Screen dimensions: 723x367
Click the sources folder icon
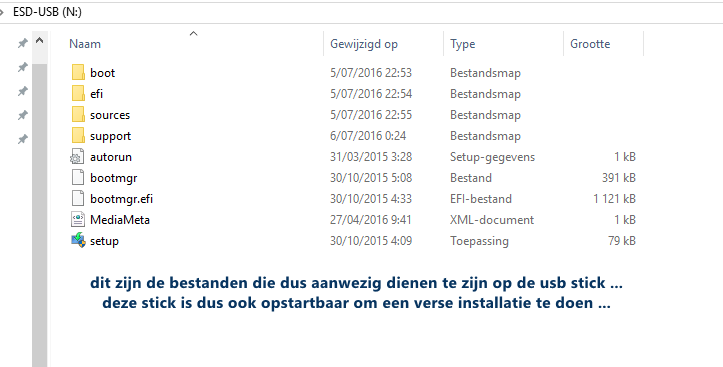click(78, 114)
